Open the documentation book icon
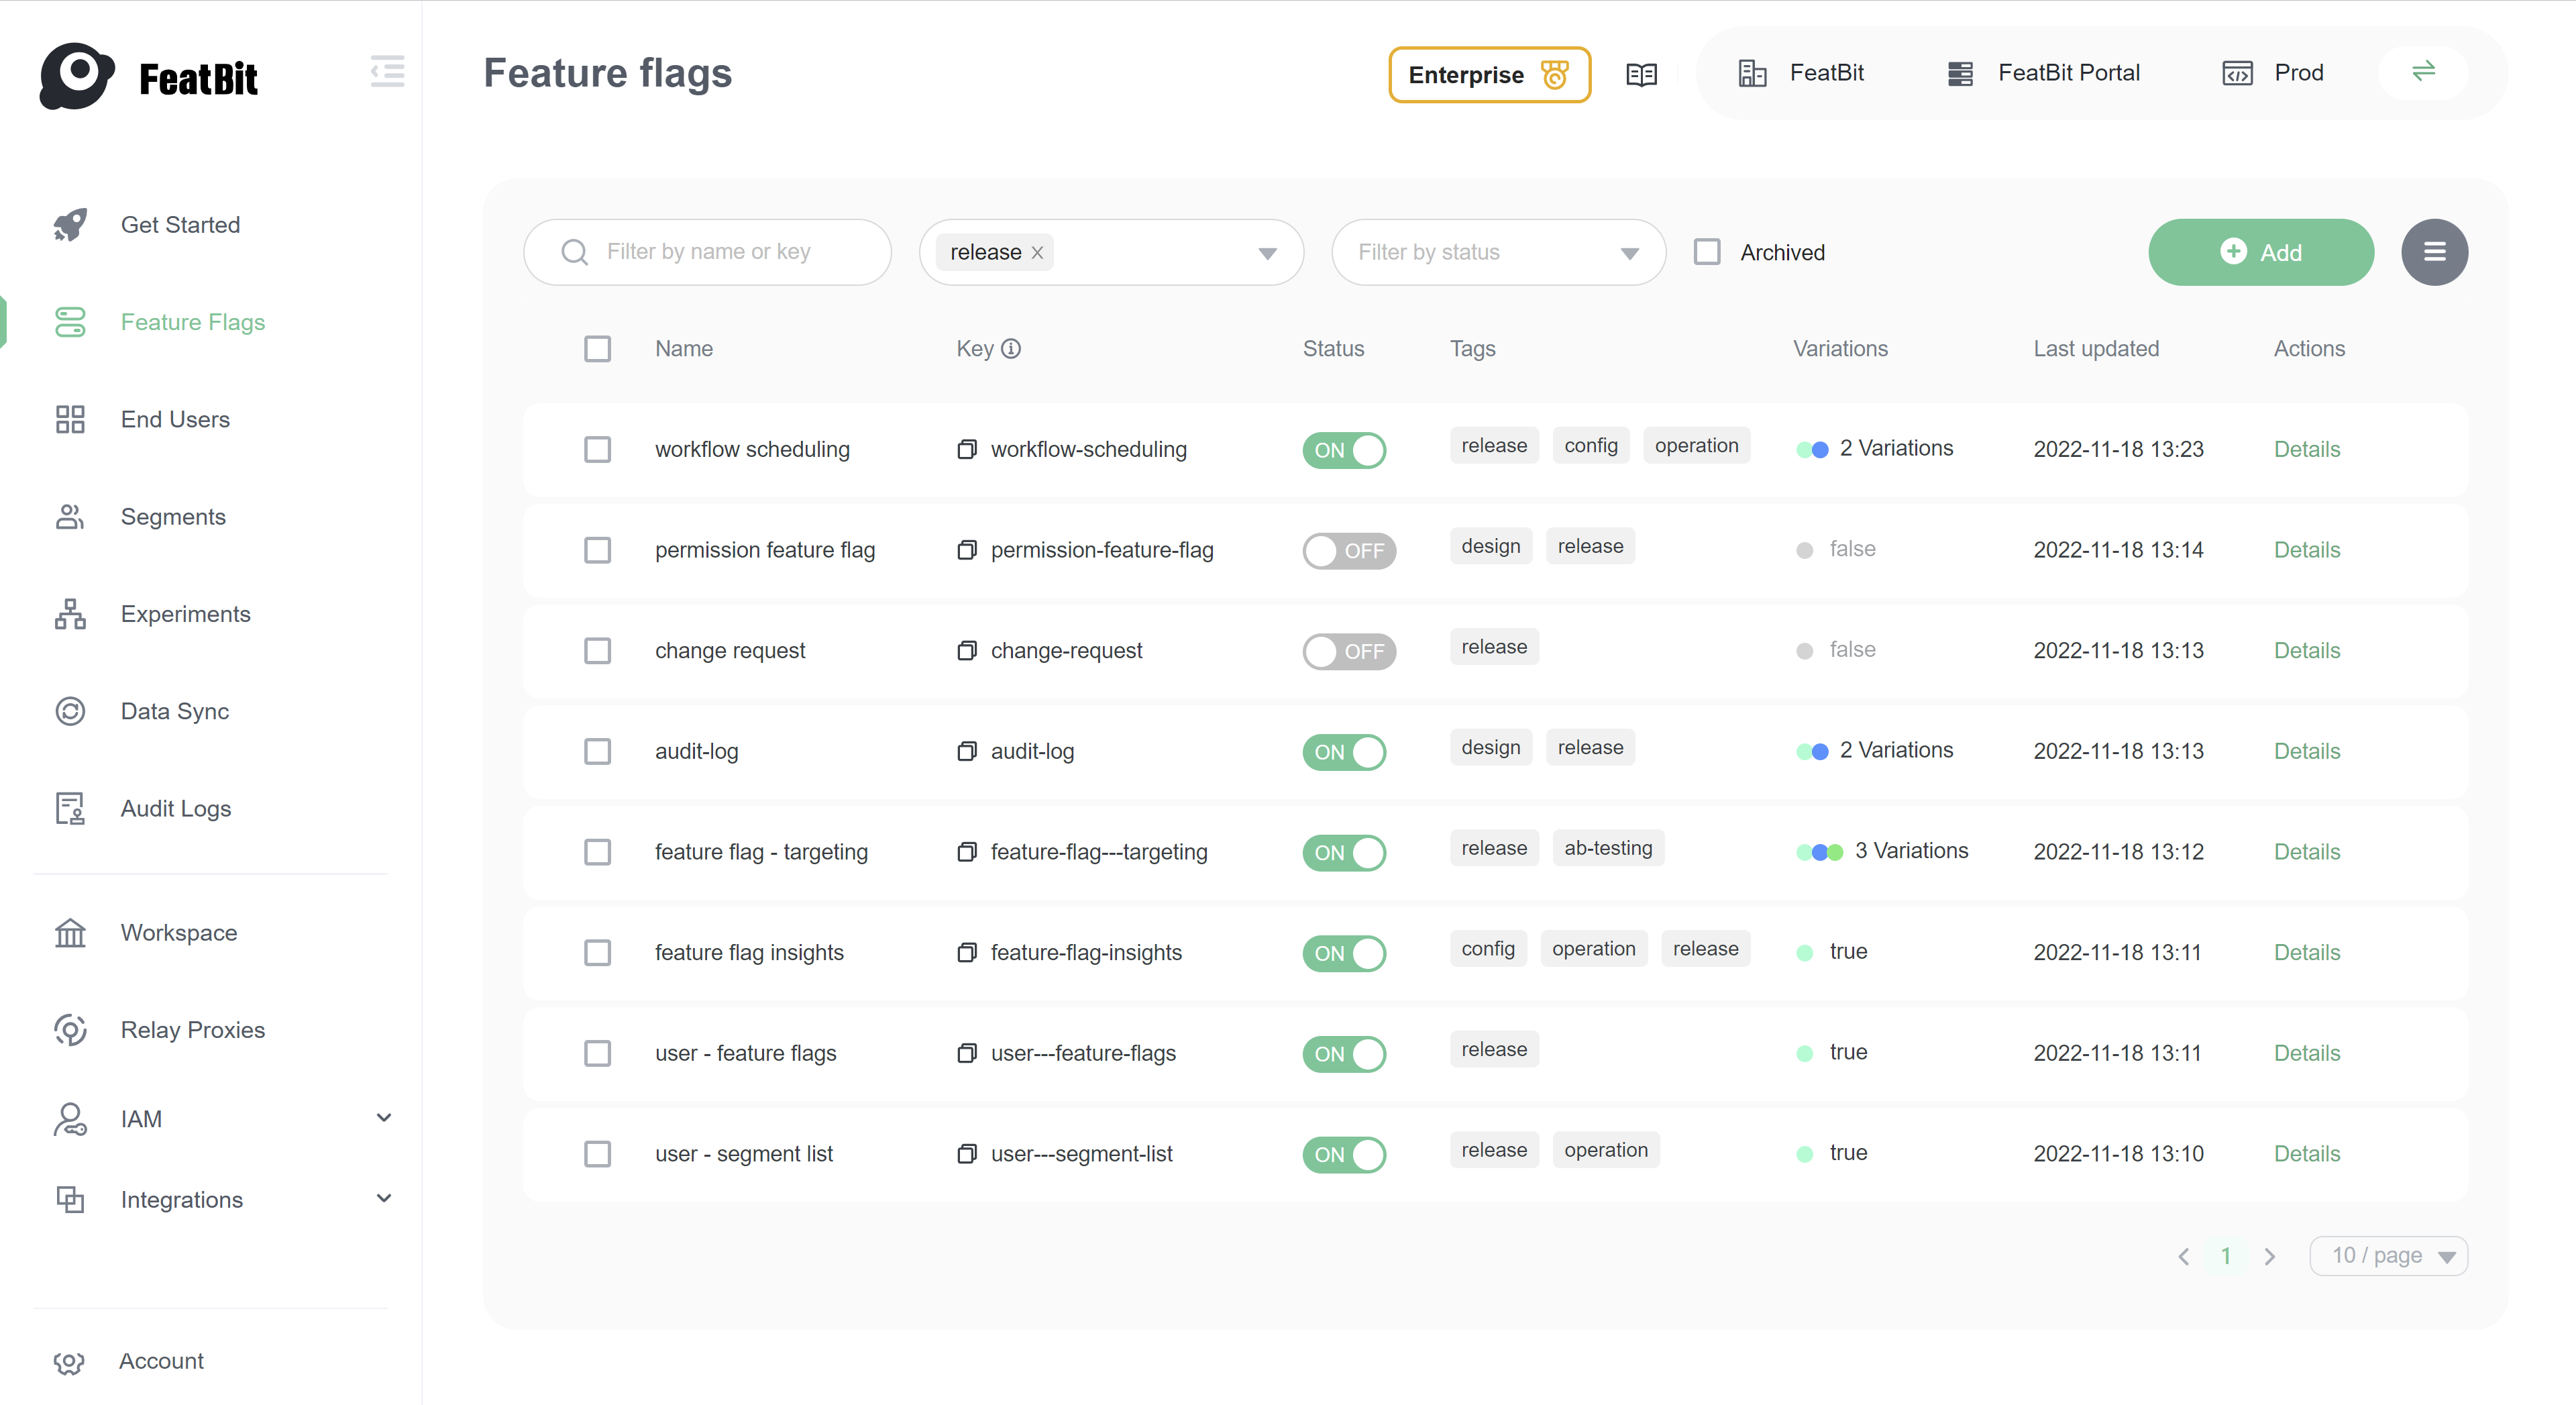 [1641, 74]
